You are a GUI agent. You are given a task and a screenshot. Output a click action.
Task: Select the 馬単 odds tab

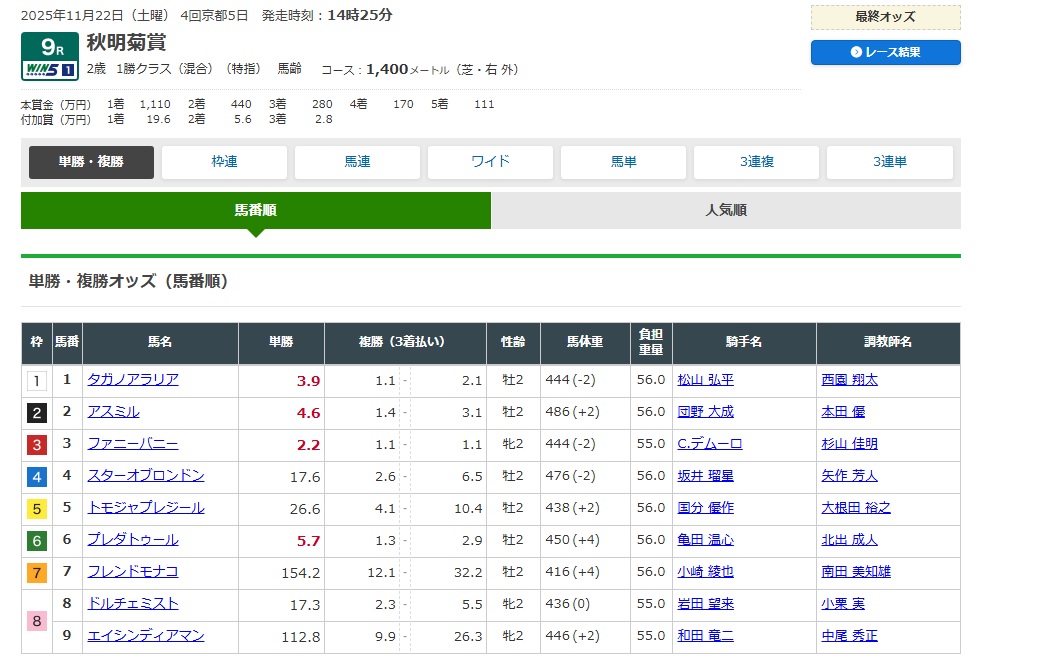pos(623,162)
